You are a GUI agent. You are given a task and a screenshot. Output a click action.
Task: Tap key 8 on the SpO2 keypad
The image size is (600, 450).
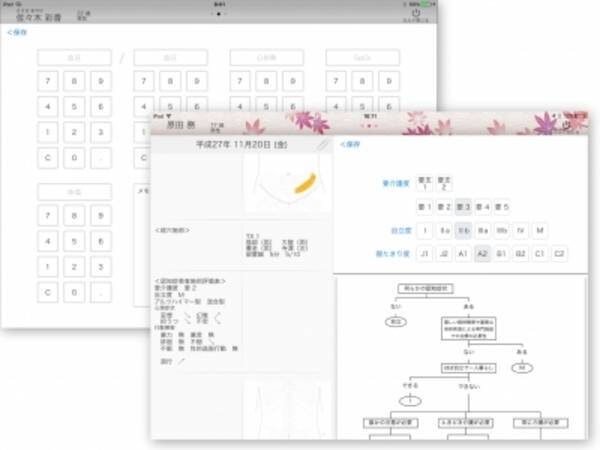pyautogui.click(x=362, y=81)
